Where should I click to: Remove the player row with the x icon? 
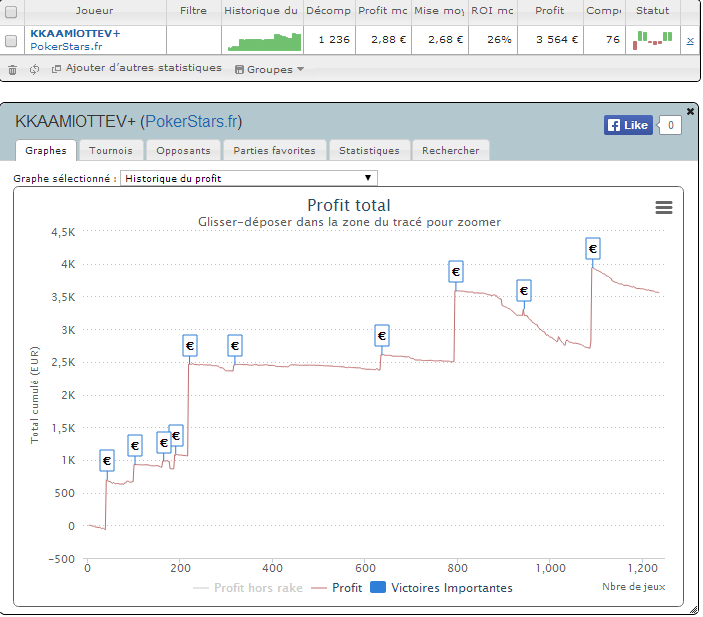(690, 41)
